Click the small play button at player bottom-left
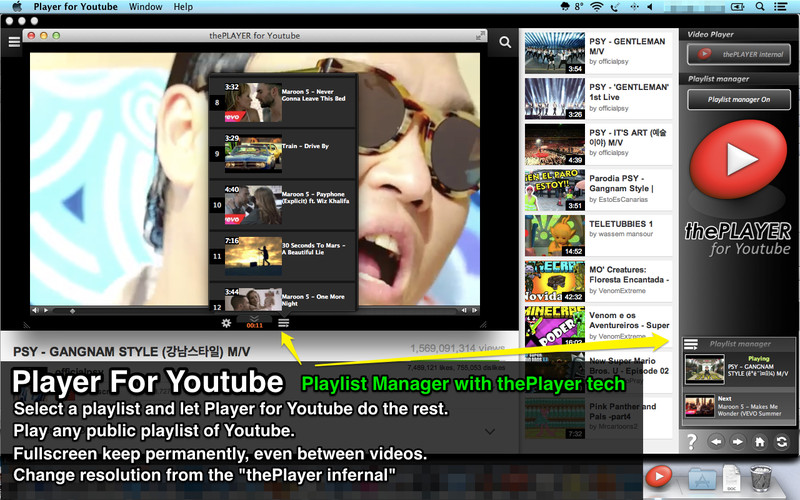The height and width of the screenshot is (500, 800). 46,310
